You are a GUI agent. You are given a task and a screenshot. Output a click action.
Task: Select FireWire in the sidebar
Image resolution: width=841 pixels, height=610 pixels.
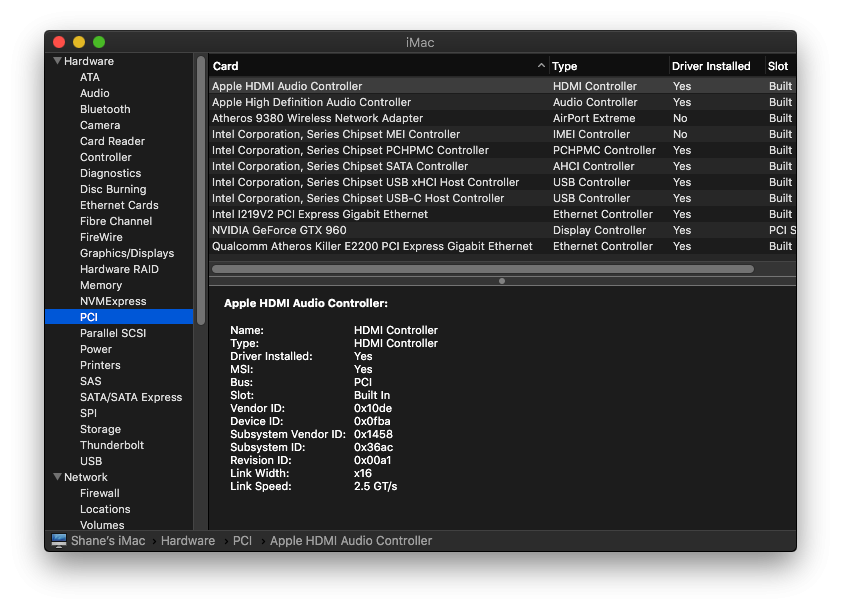pyautogui.click(x=101, y=237)
